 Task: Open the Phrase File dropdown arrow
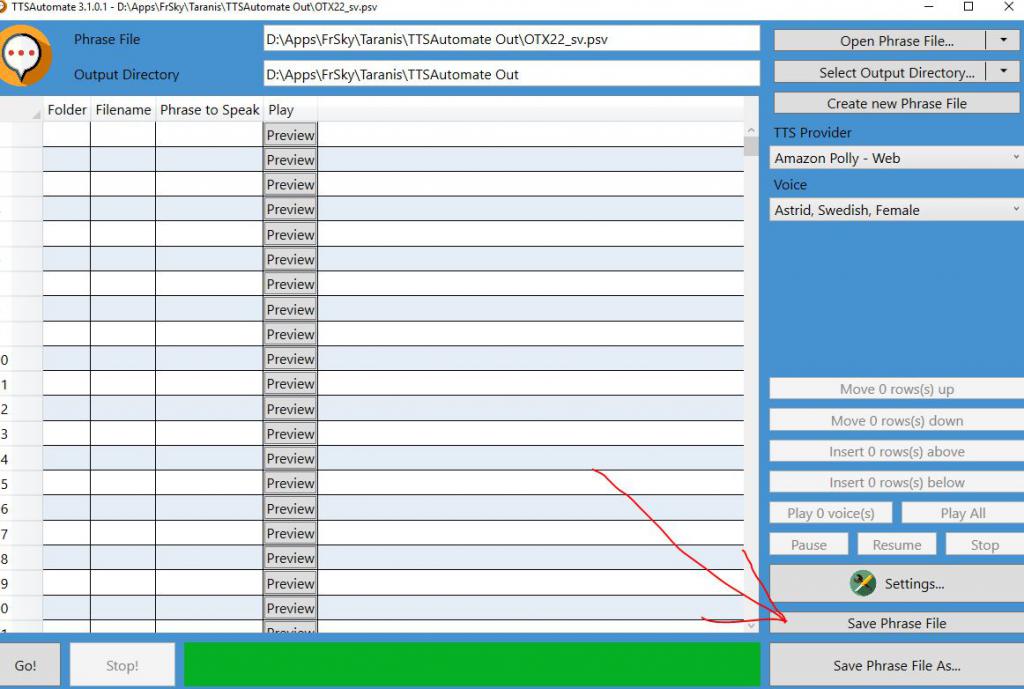point(1003,41)
